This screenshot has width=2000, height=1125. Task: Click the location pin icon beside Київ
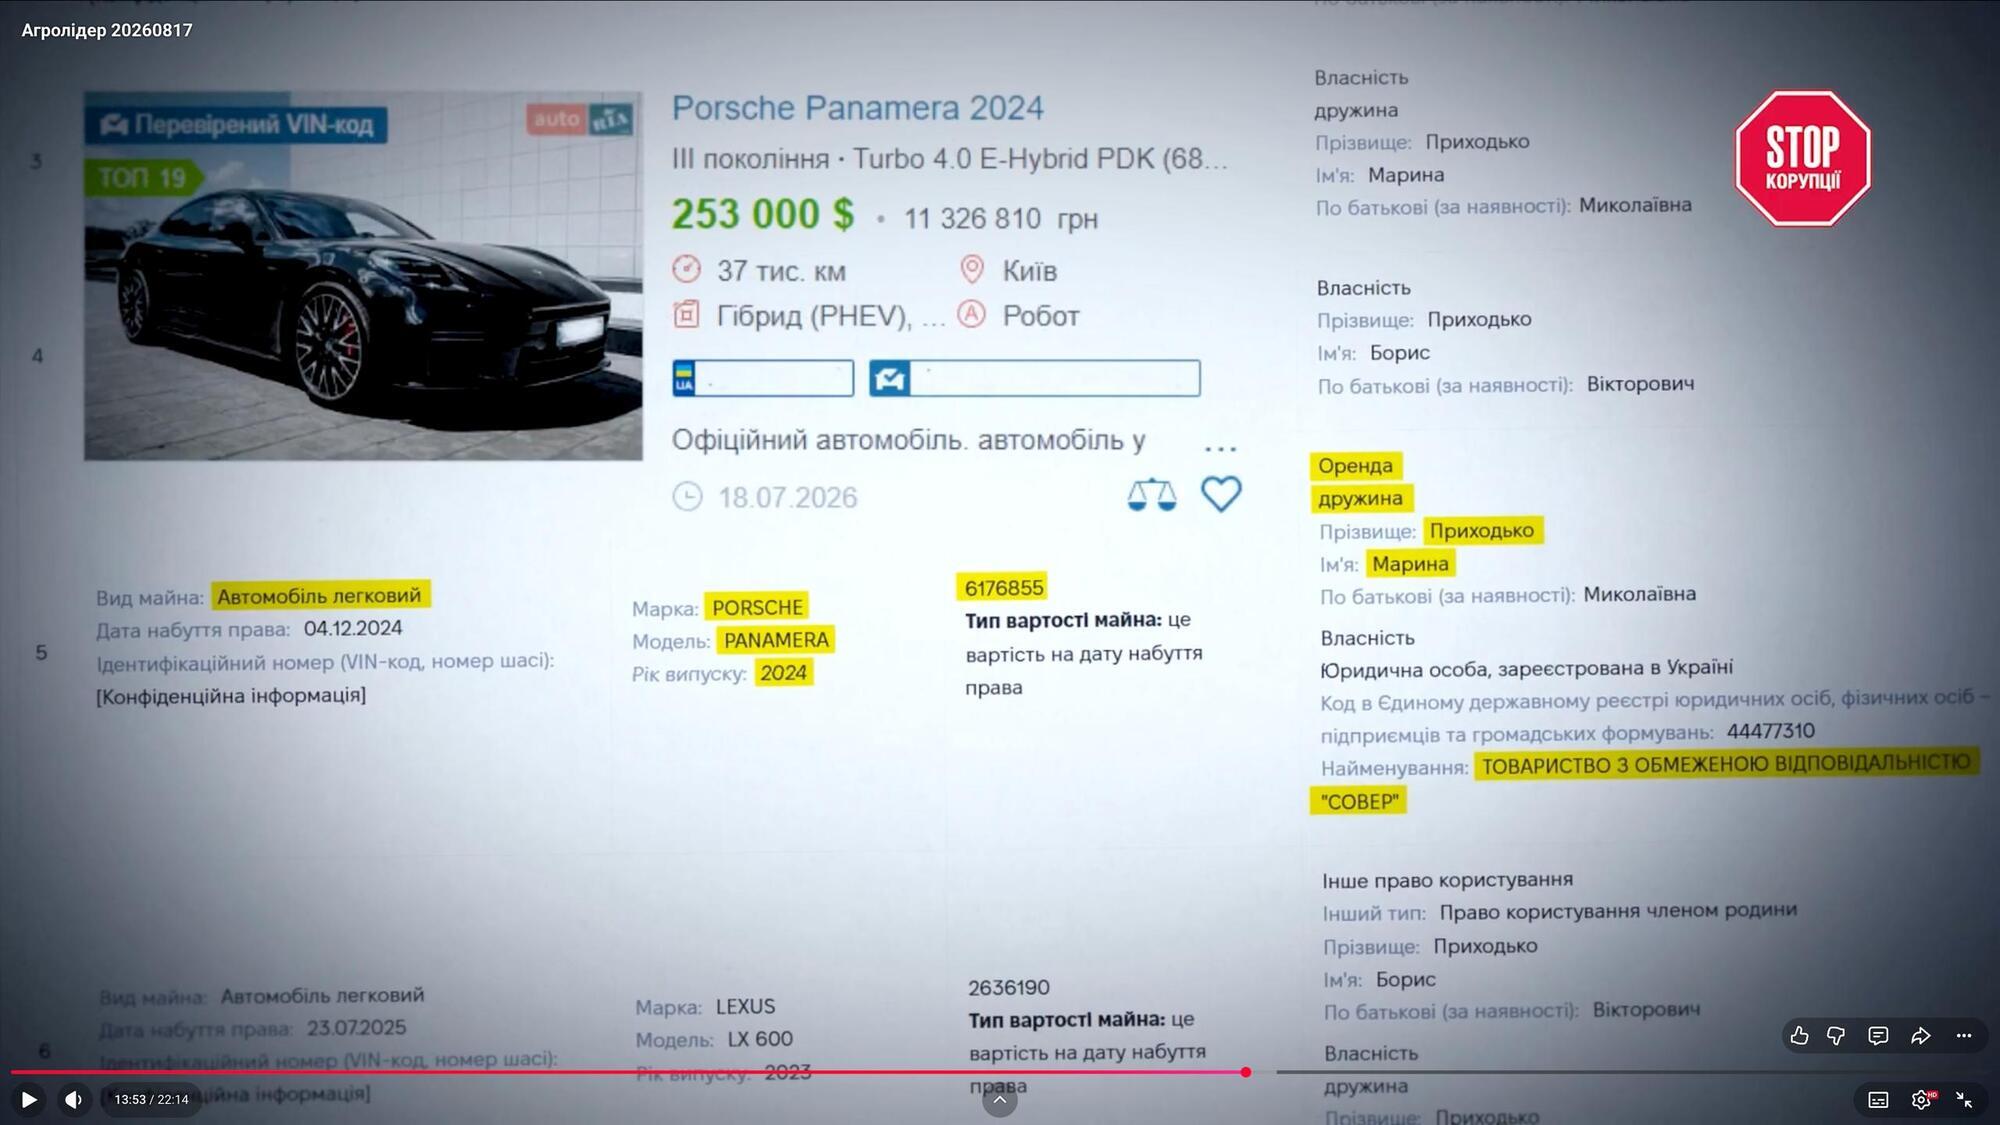(x=971, y=269)
